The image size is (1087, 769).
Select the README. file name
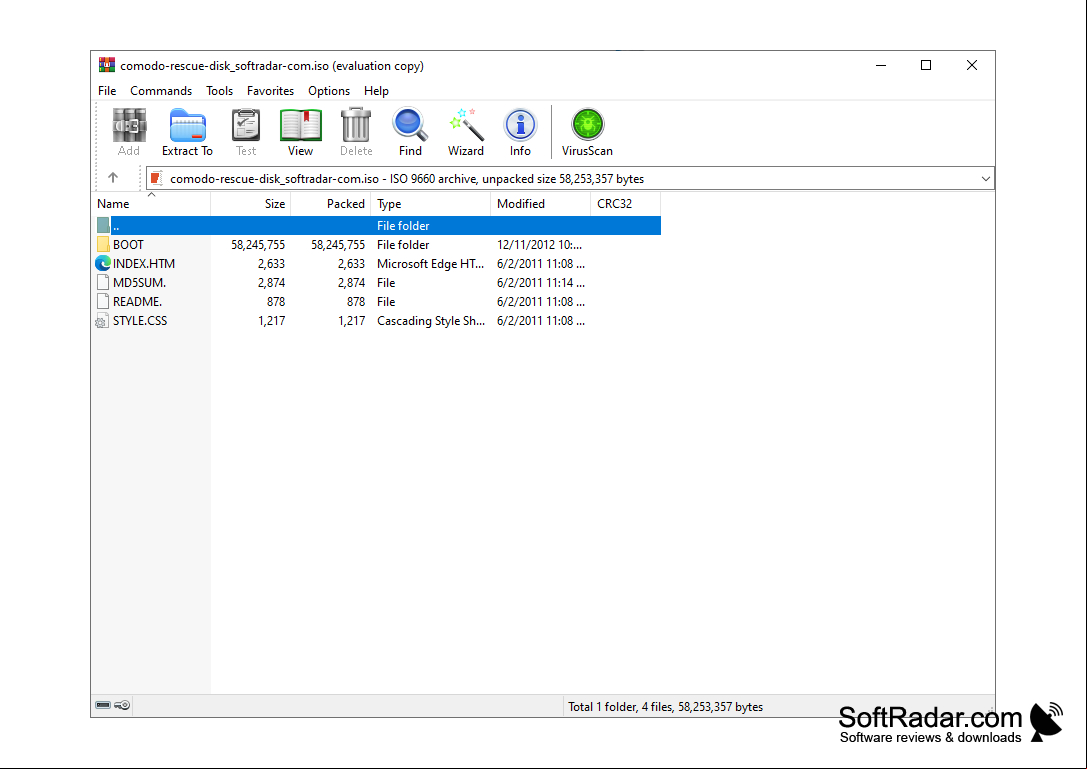tap(137, 302)
